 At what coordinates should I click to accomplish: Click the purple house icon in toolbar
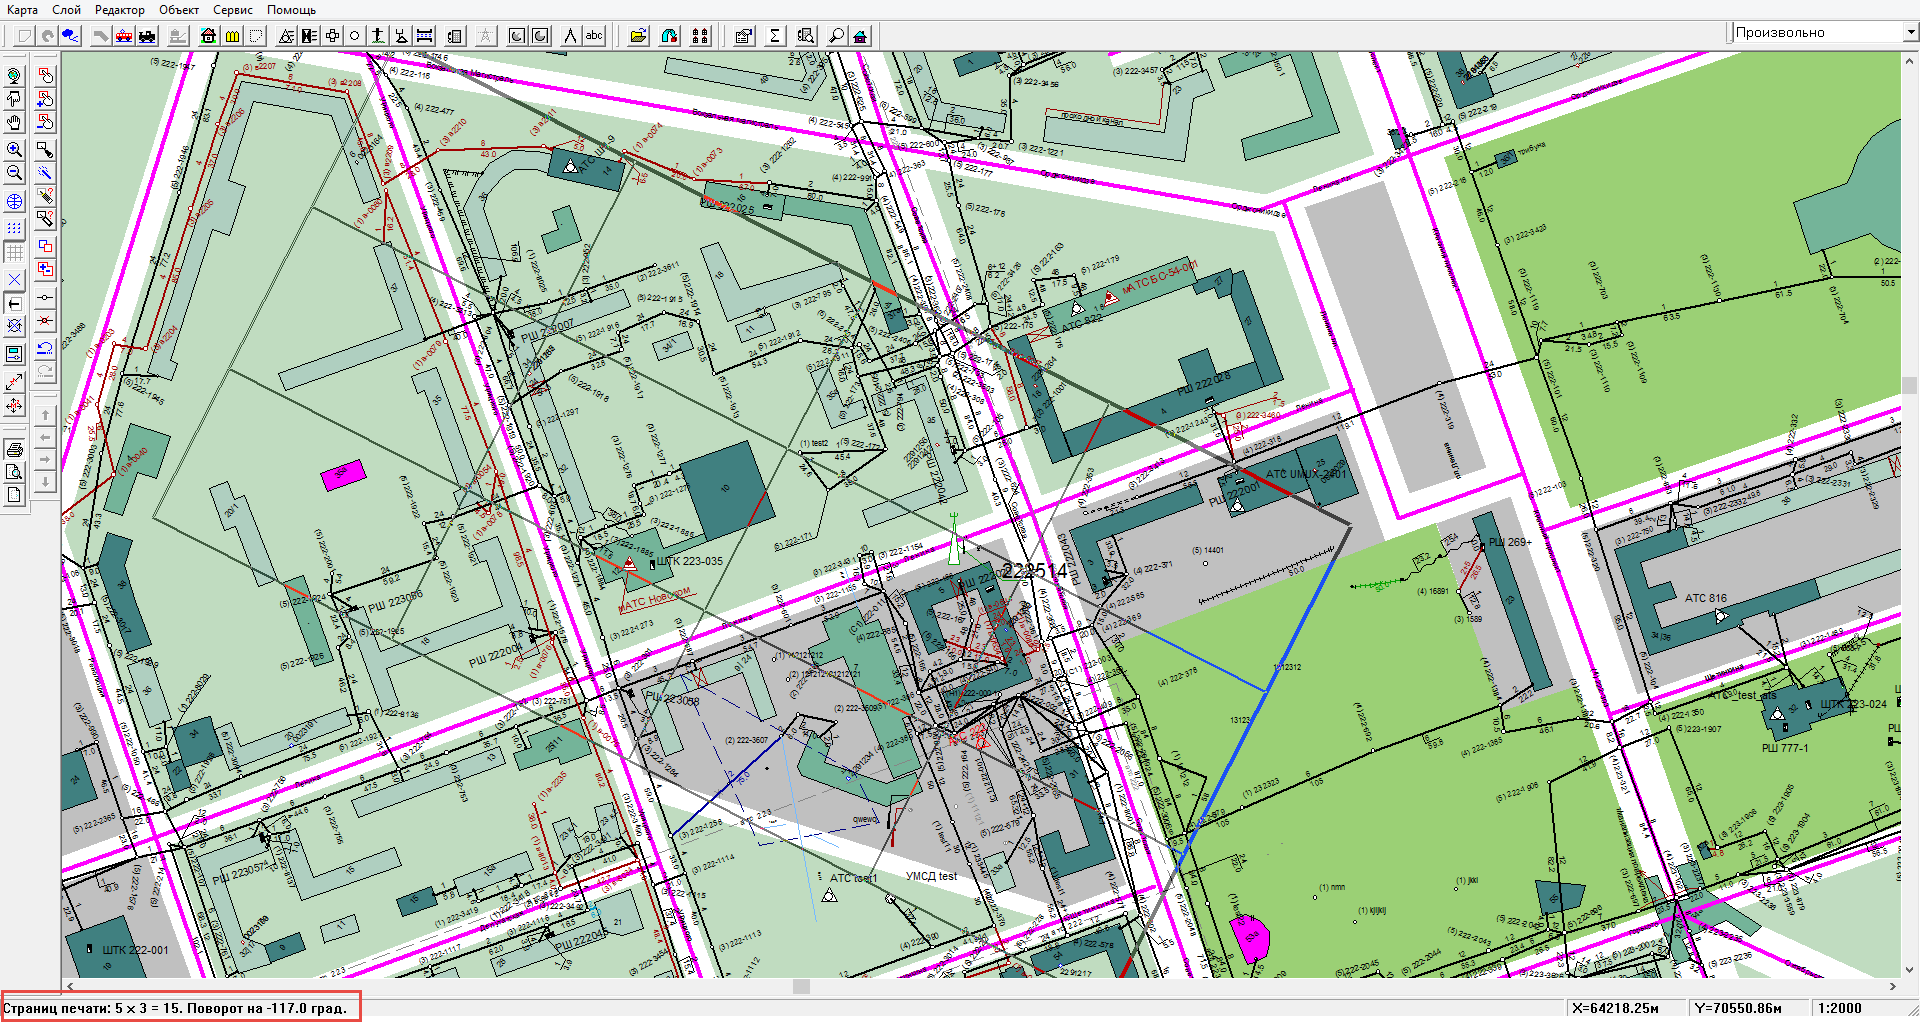[859, 36]
